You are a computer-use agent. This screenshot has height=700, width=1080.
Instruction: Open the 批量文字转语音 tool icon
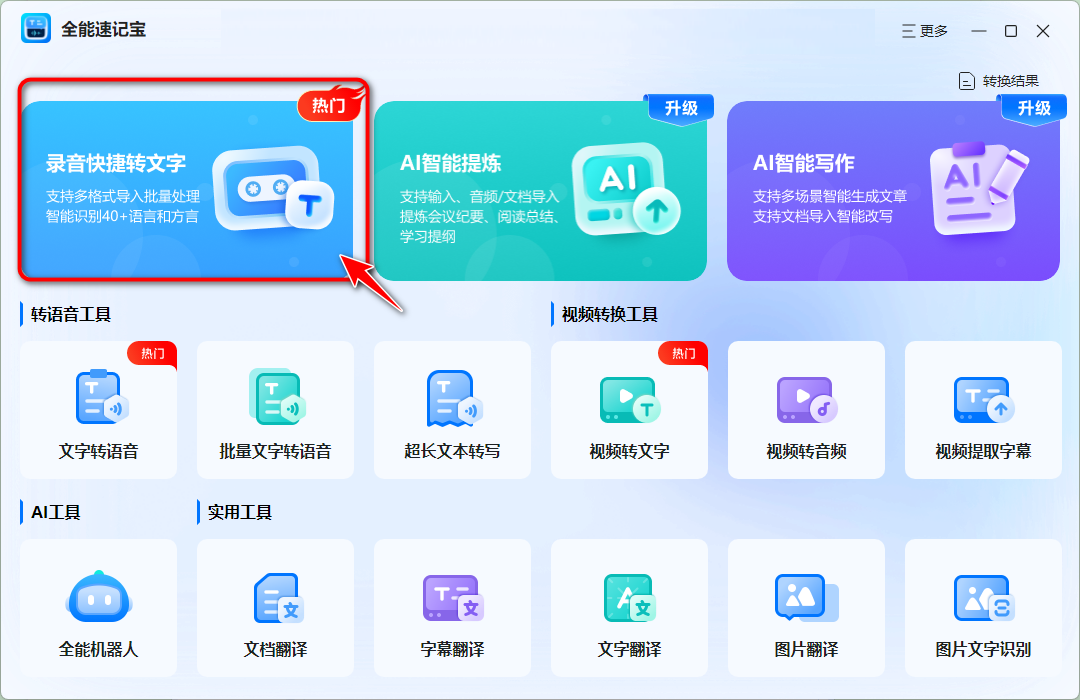(277, 397)
